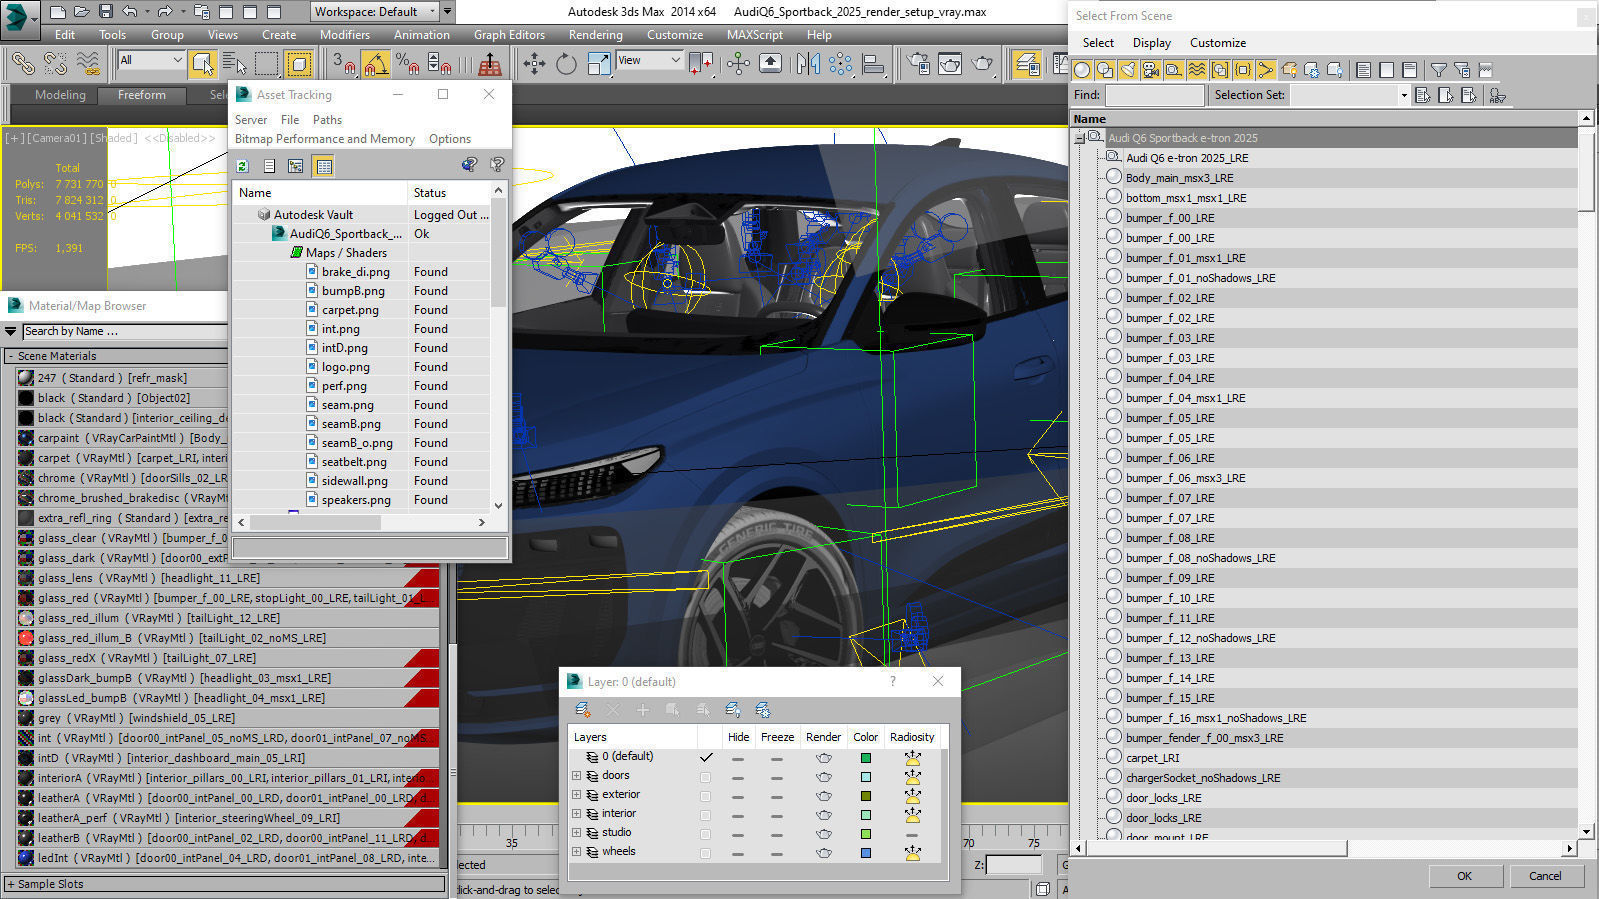Open the Workspace: Default dropdown
The image size is (1599, 899).
[374, 12]
